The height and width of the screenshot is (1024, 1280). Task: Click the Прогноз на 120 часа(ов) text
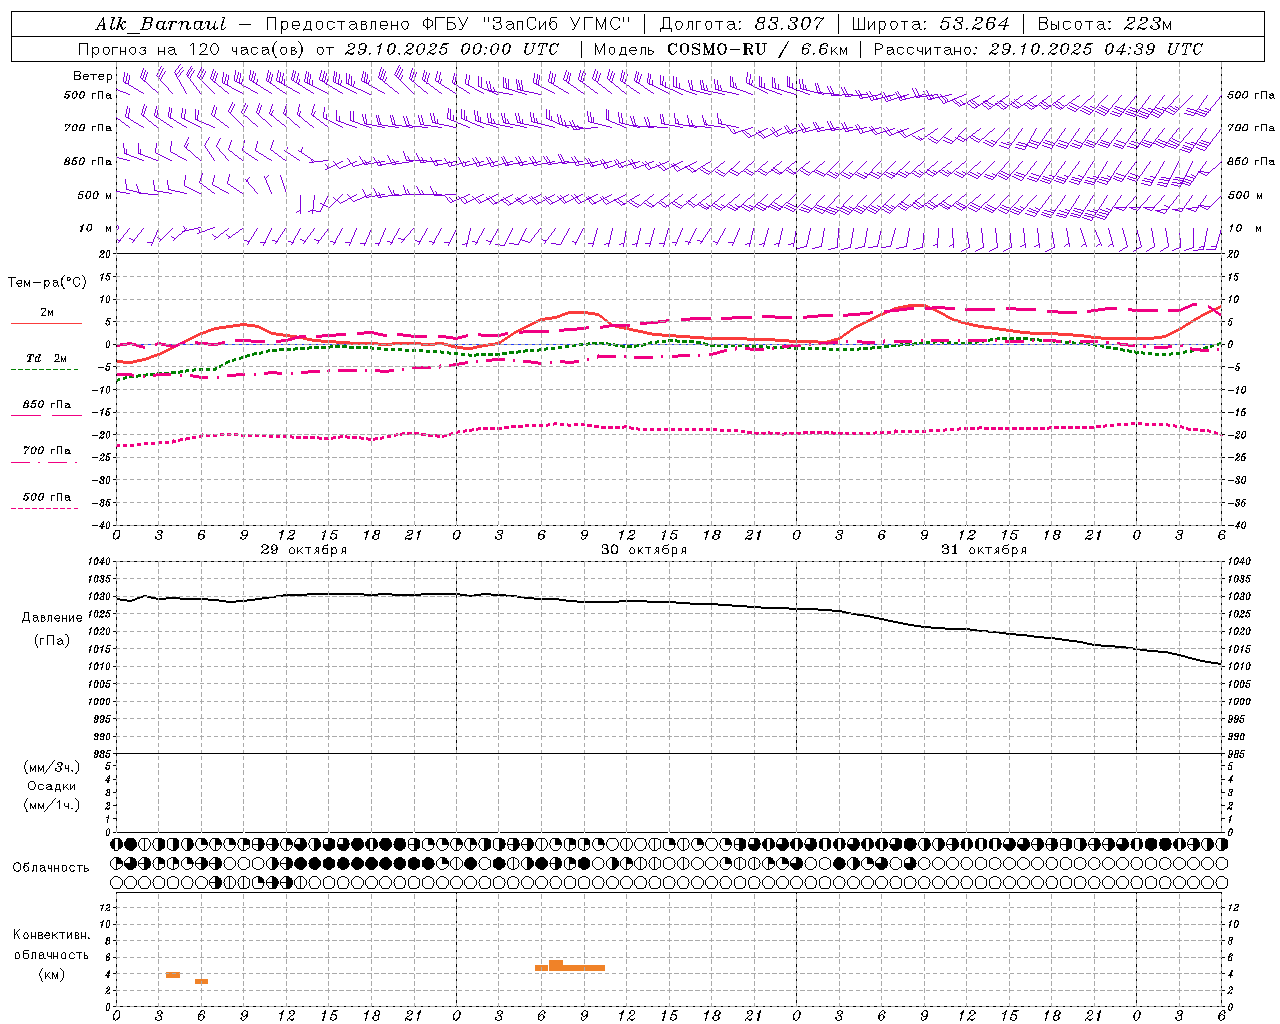pyautogui.click(x=192, y=49)
